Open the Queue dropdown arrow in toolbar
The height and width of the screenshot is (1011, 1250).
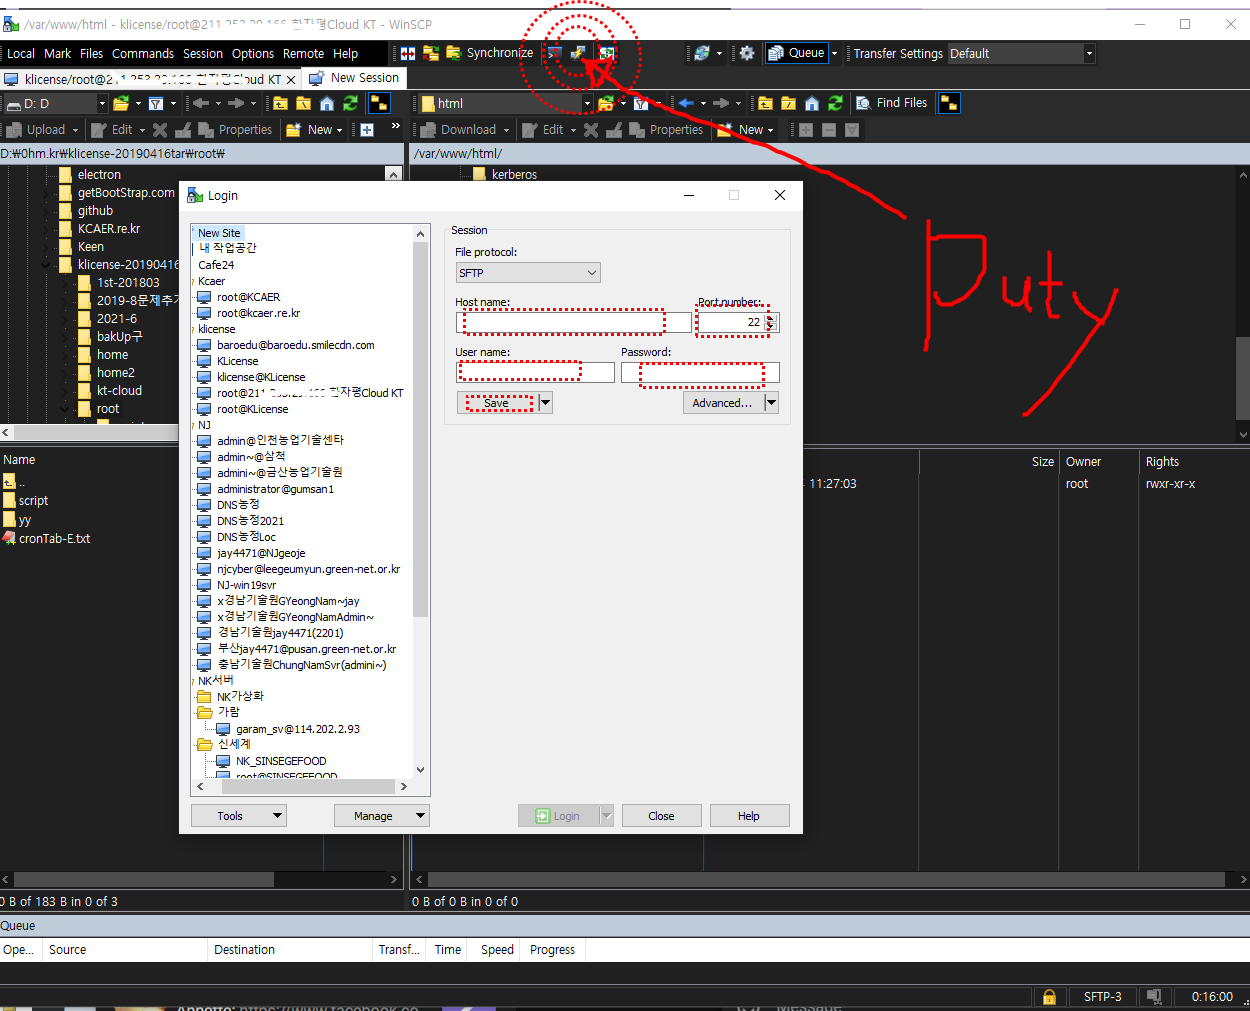[x=835, y=53]
